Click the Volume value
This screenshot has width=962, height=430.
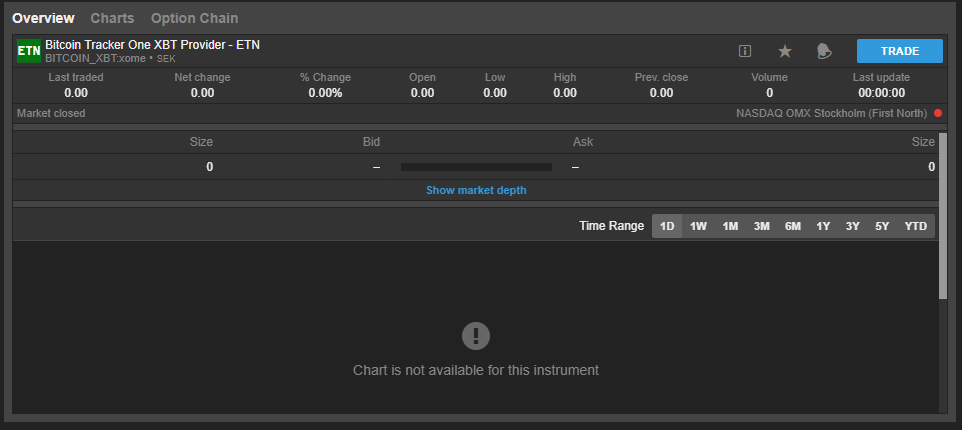point(769,93)
